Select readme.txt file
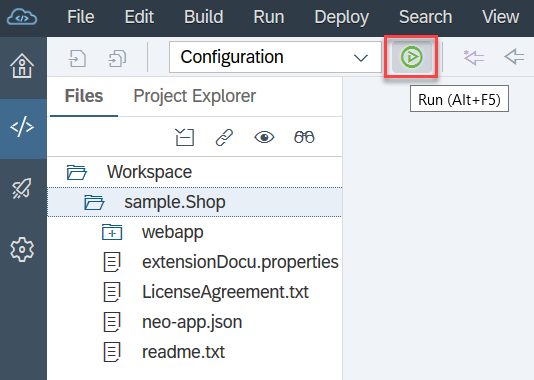This screenshot has width=534, height=380. pos(183,352)
